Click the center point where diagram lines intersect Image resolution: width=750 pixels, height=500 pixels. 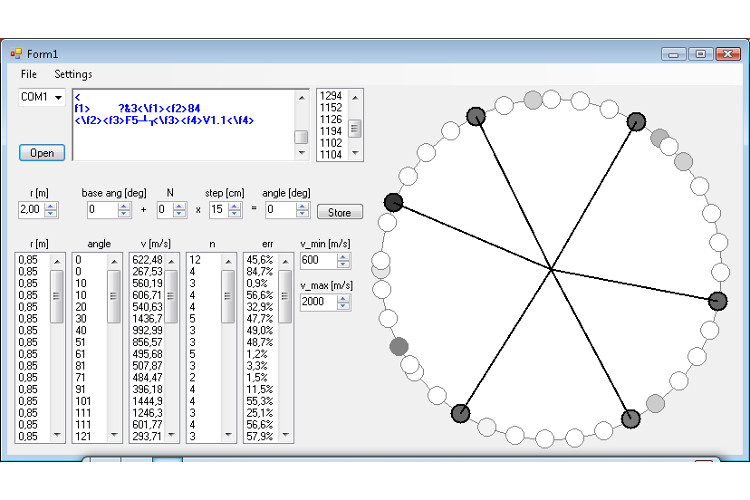(x=552, y=267)
